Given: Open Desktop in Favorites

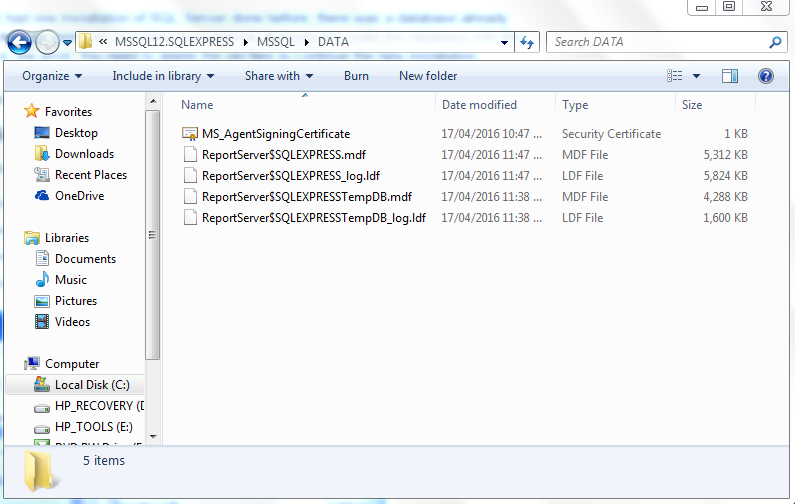Looking at the screenshot, I should tap(76, 133).
